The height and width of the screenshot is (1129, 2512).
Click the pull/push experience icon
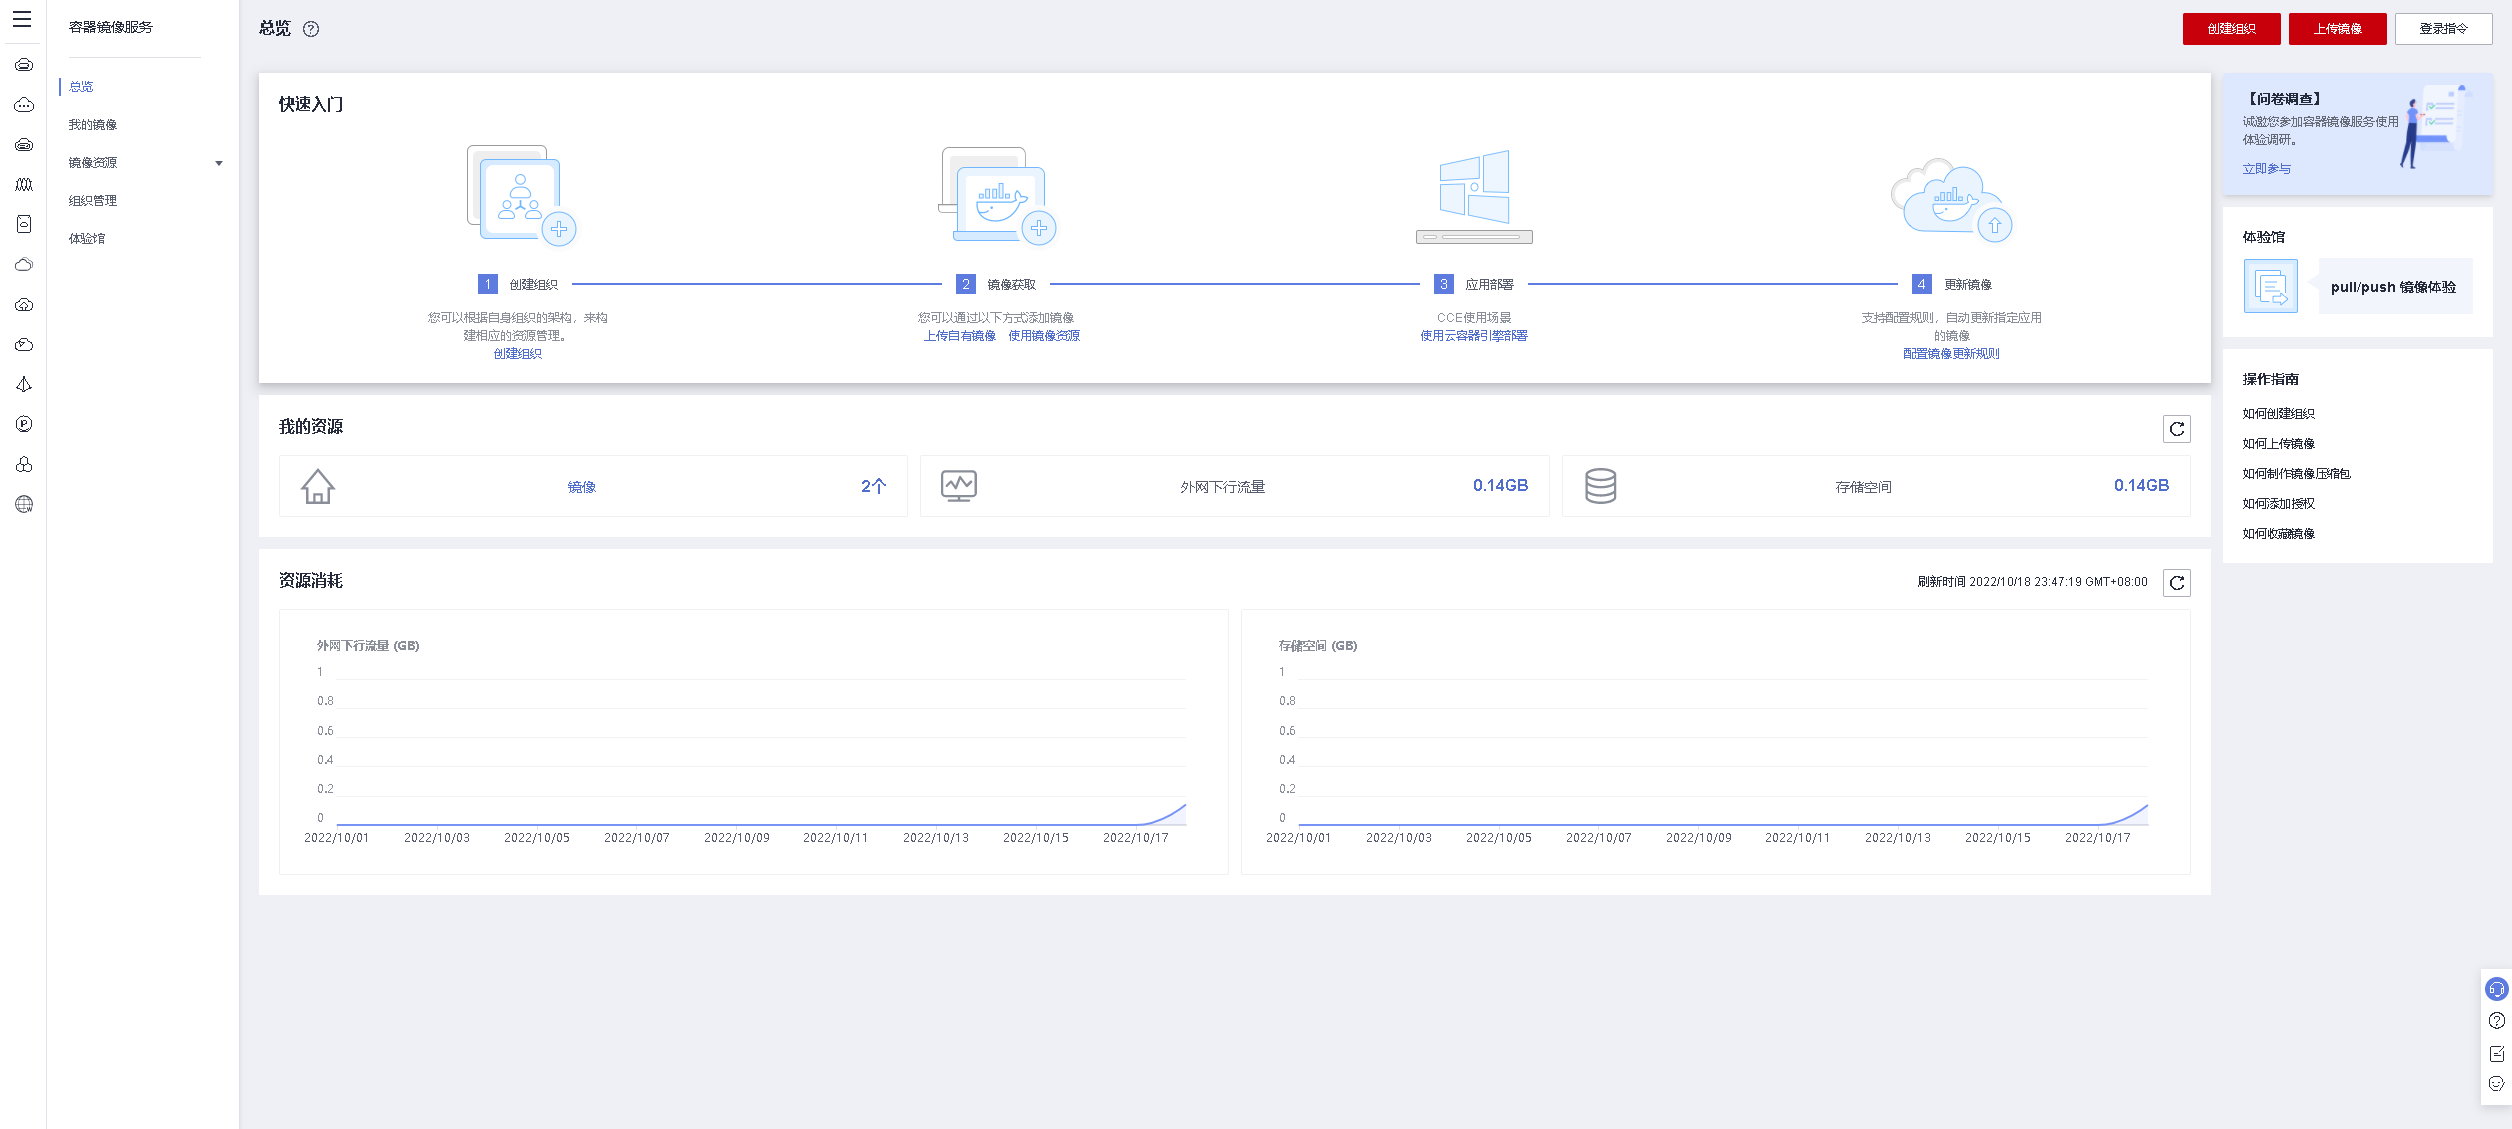(x=2270, y=287)
